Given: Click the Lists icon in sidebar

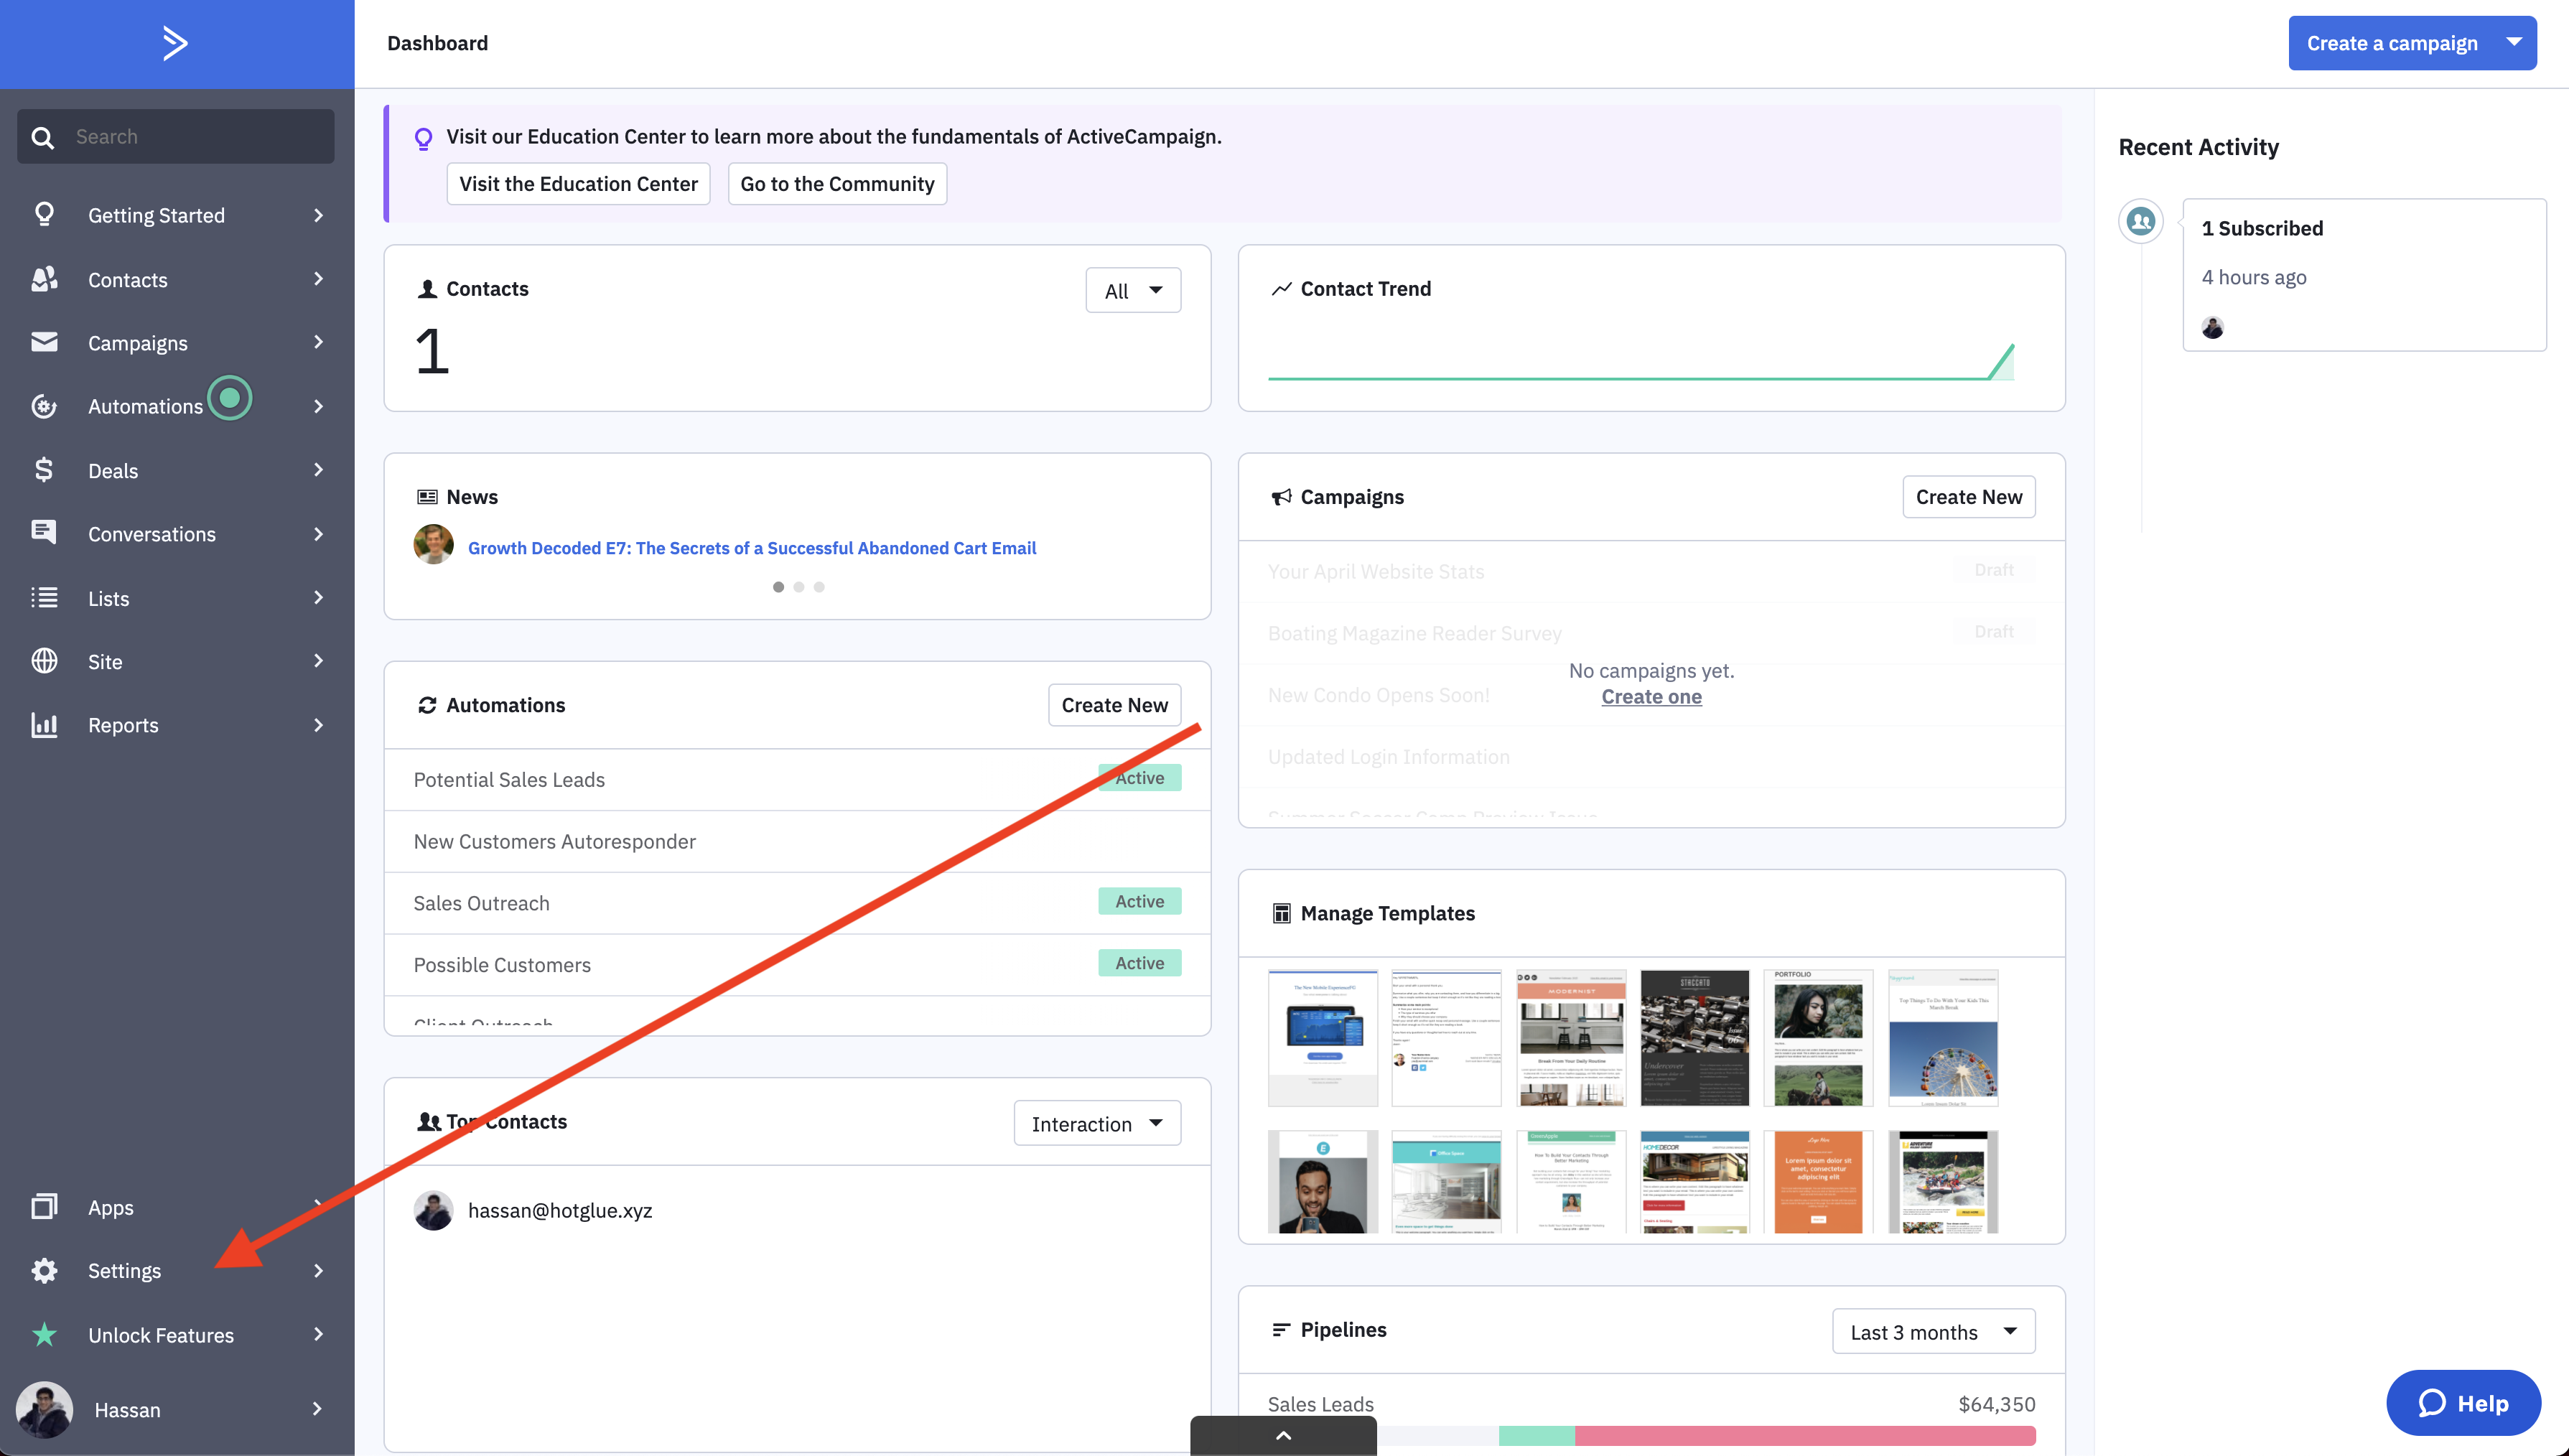Looking at the screenshot, I should pyautogui.click(x=44, y=598).
